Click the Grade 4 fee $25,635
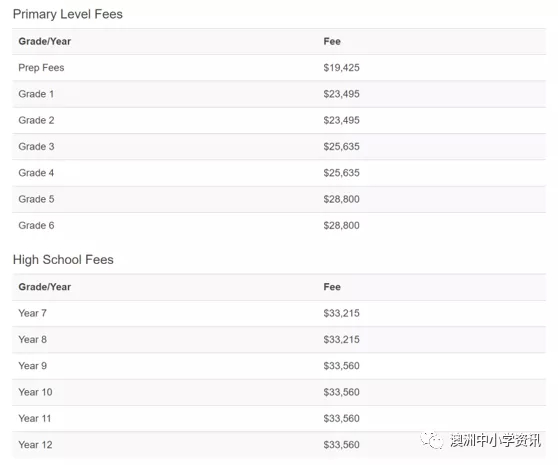This screenshot has height=465, width=558. tap(341, 173)
